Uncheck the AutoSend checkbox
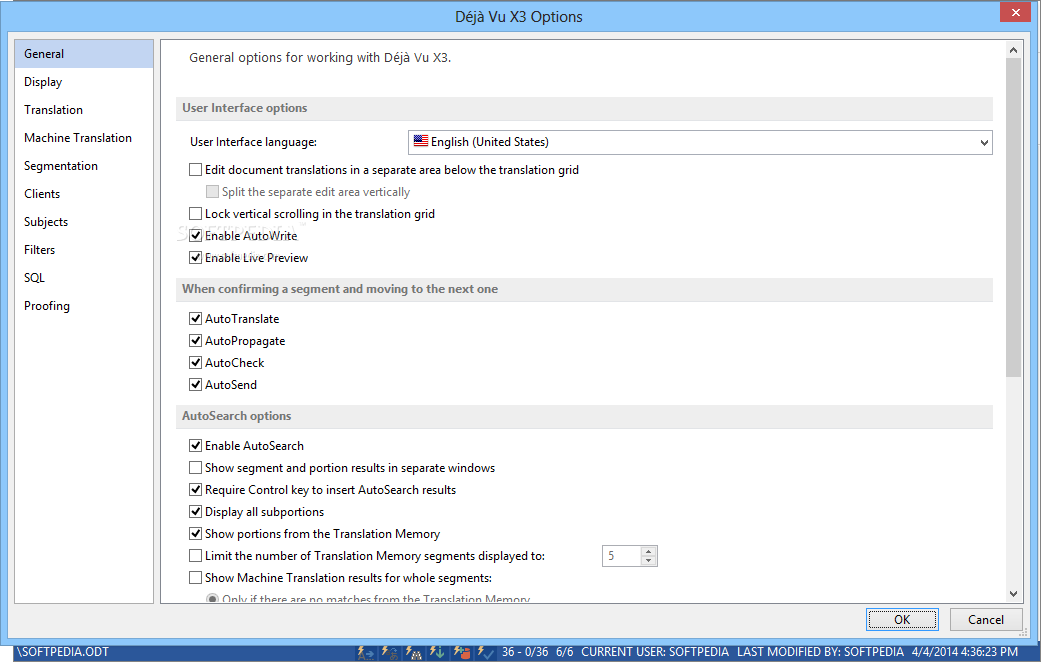Image resolution: width=1041 pixels, height=662 pixels. pos(195,384)
